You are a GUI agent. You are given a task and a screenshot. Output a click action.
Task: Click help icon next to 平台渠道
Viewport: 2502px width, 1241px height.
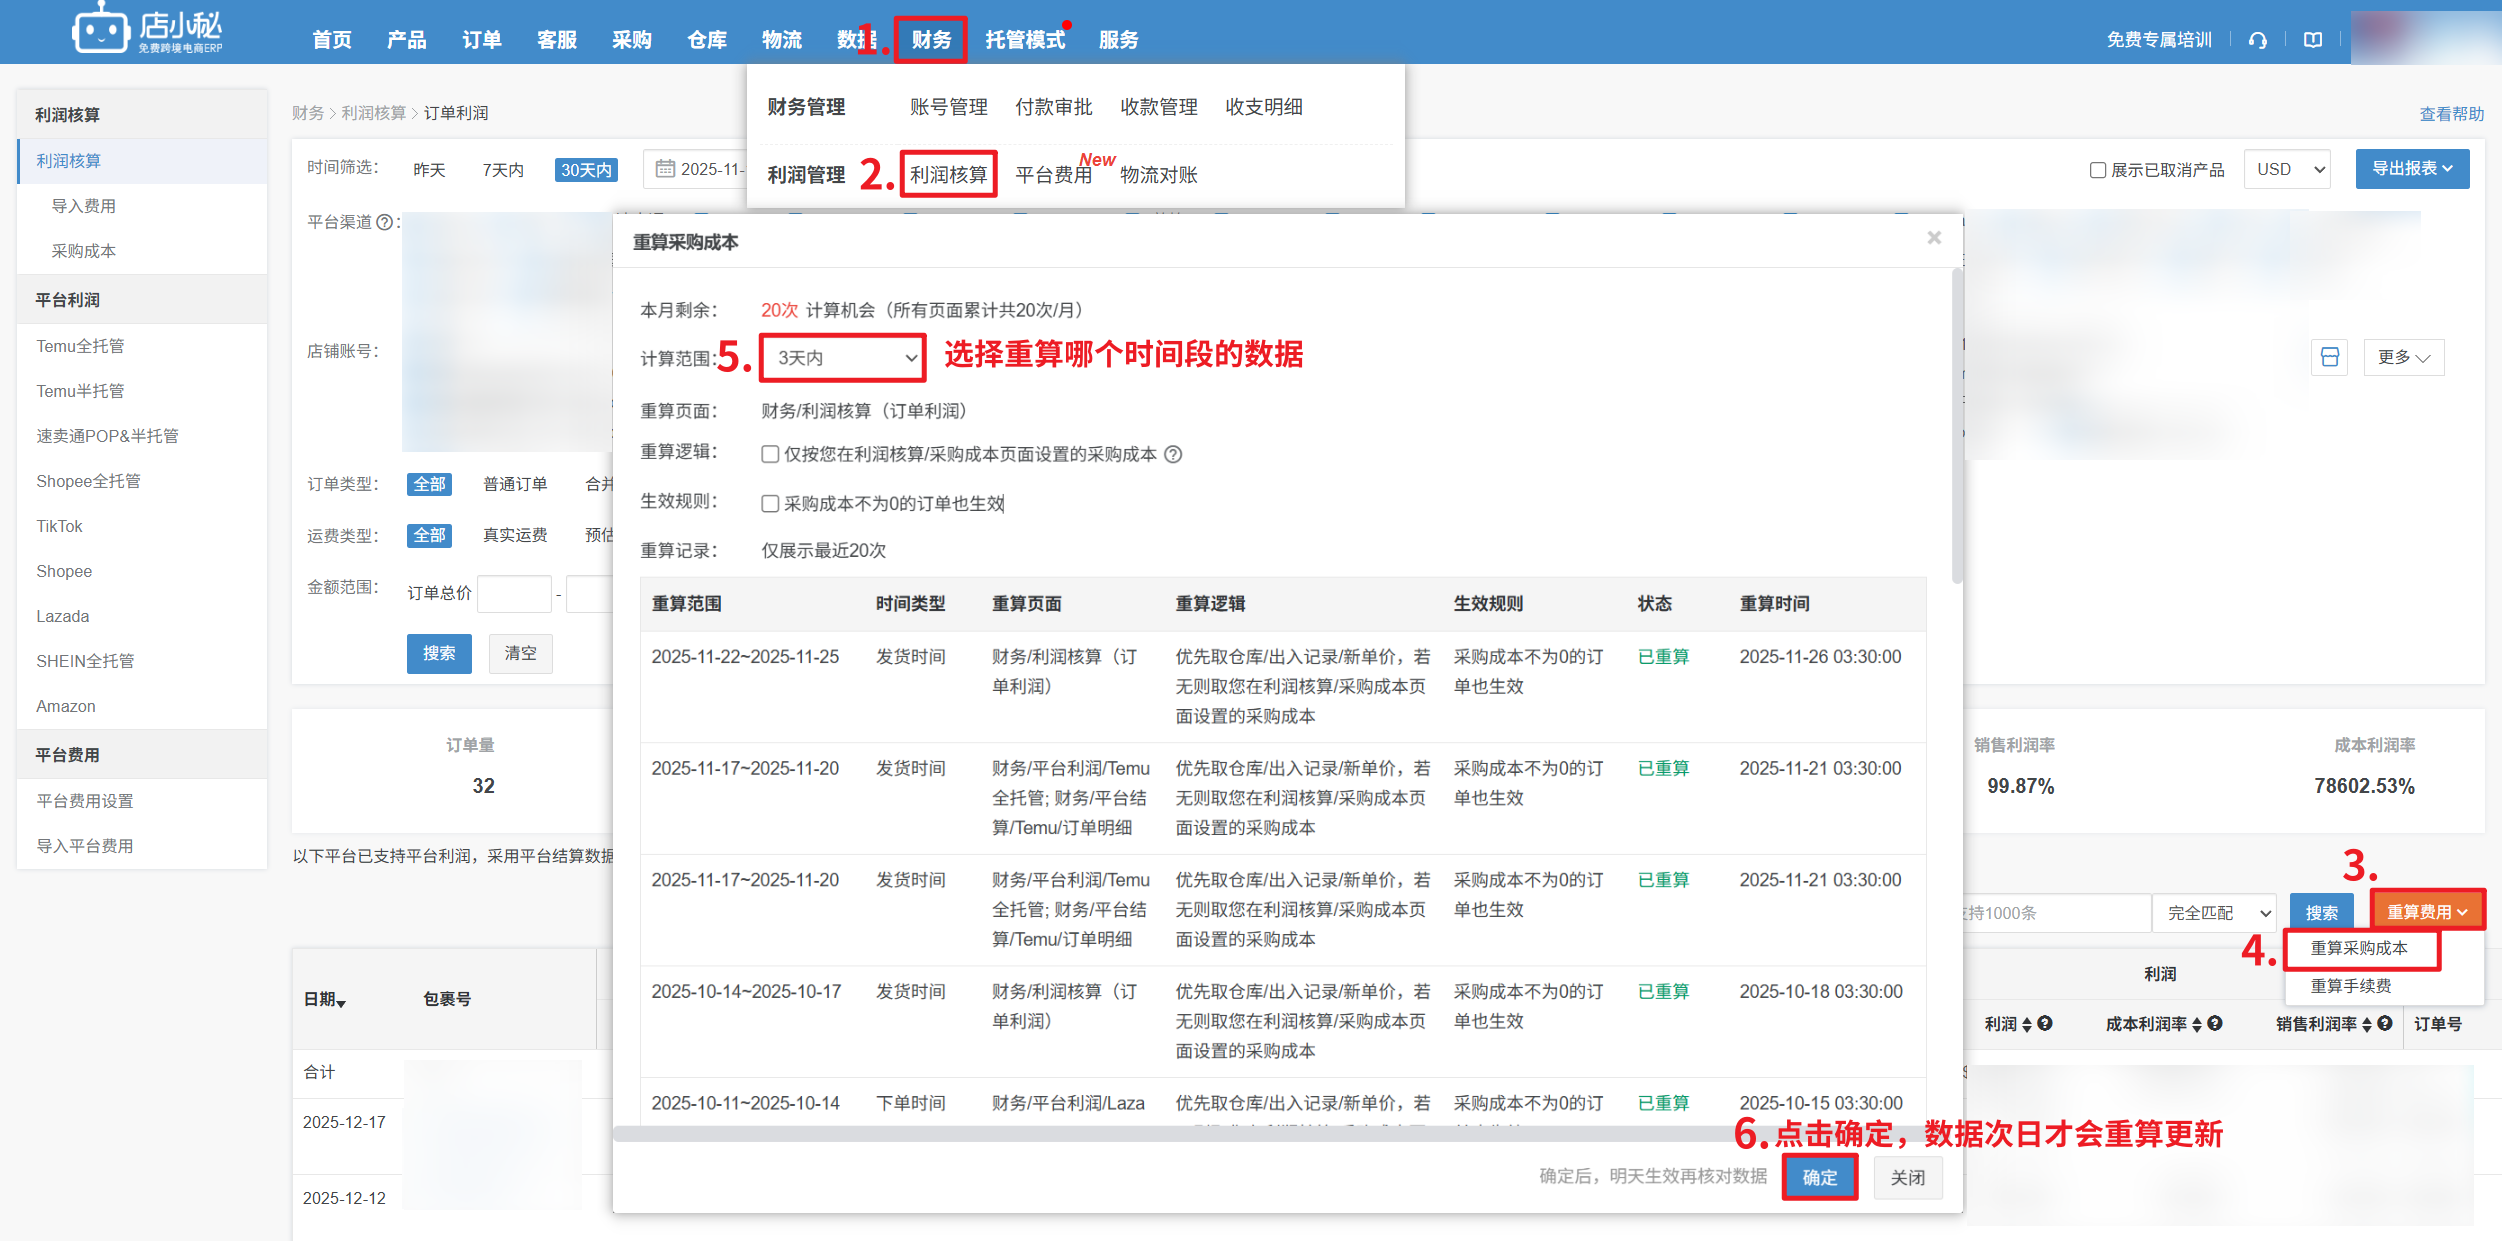384,222
